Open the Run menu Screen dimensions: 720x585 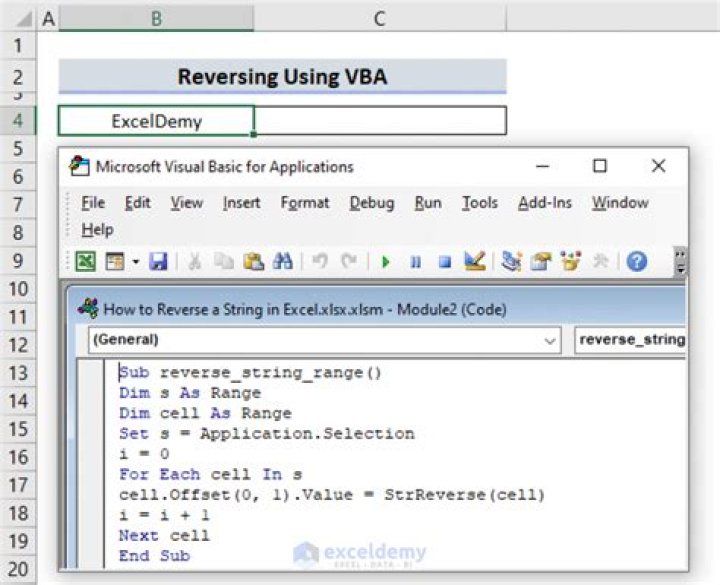428,202
